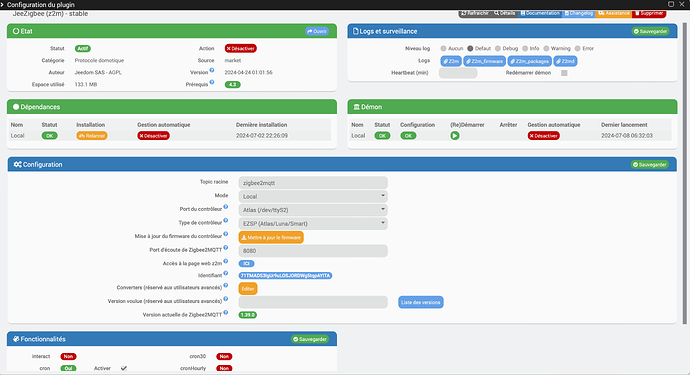Click Mettre à jour le firmware

point(271,237)
